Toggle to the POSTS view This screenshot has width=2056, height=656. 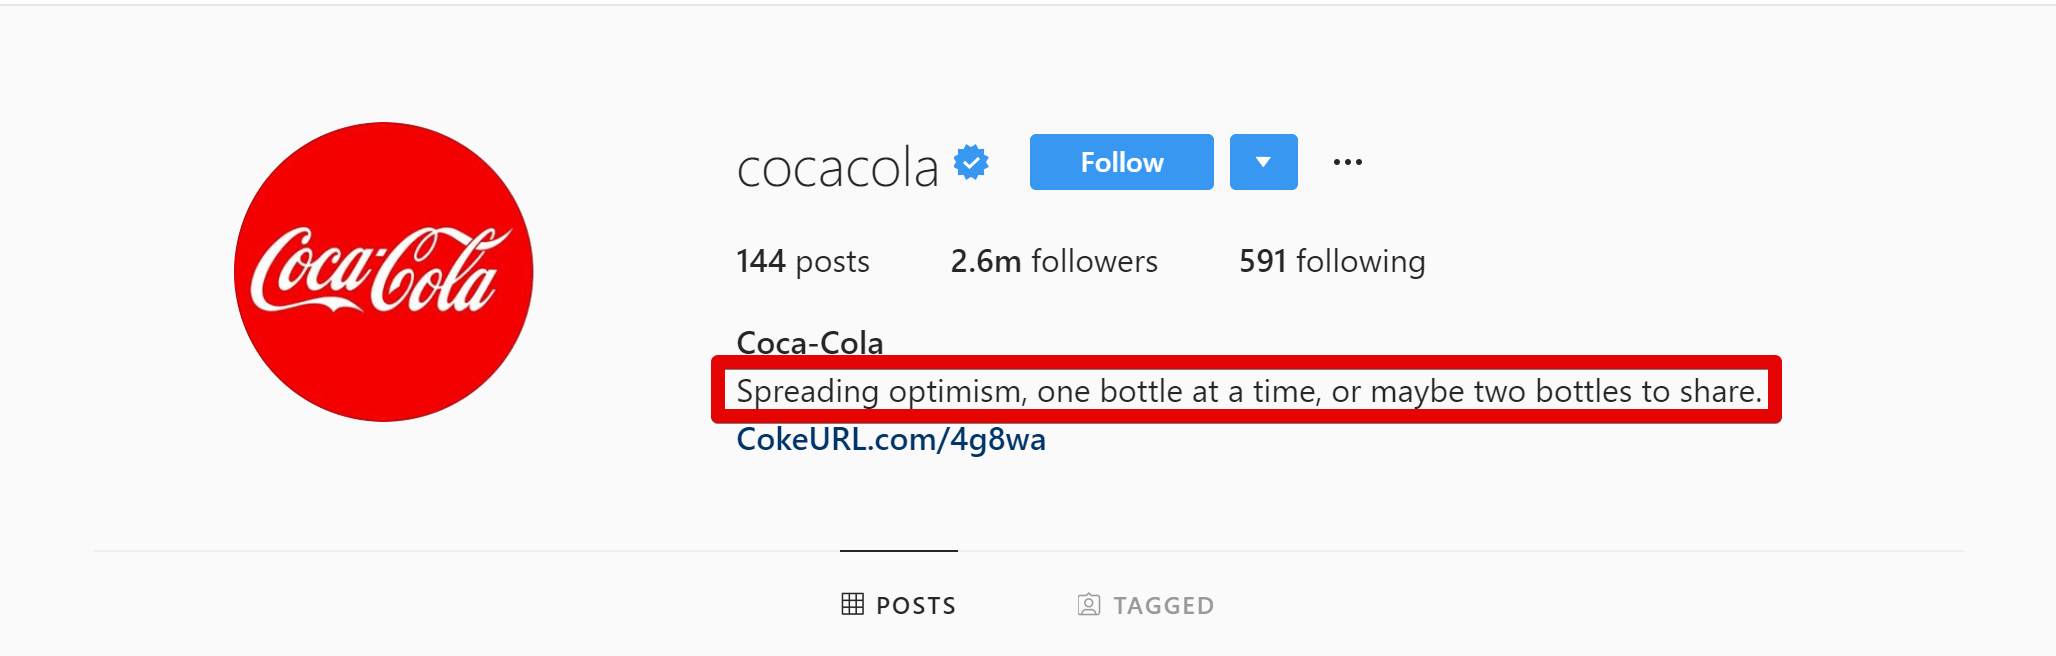(897, 604)
